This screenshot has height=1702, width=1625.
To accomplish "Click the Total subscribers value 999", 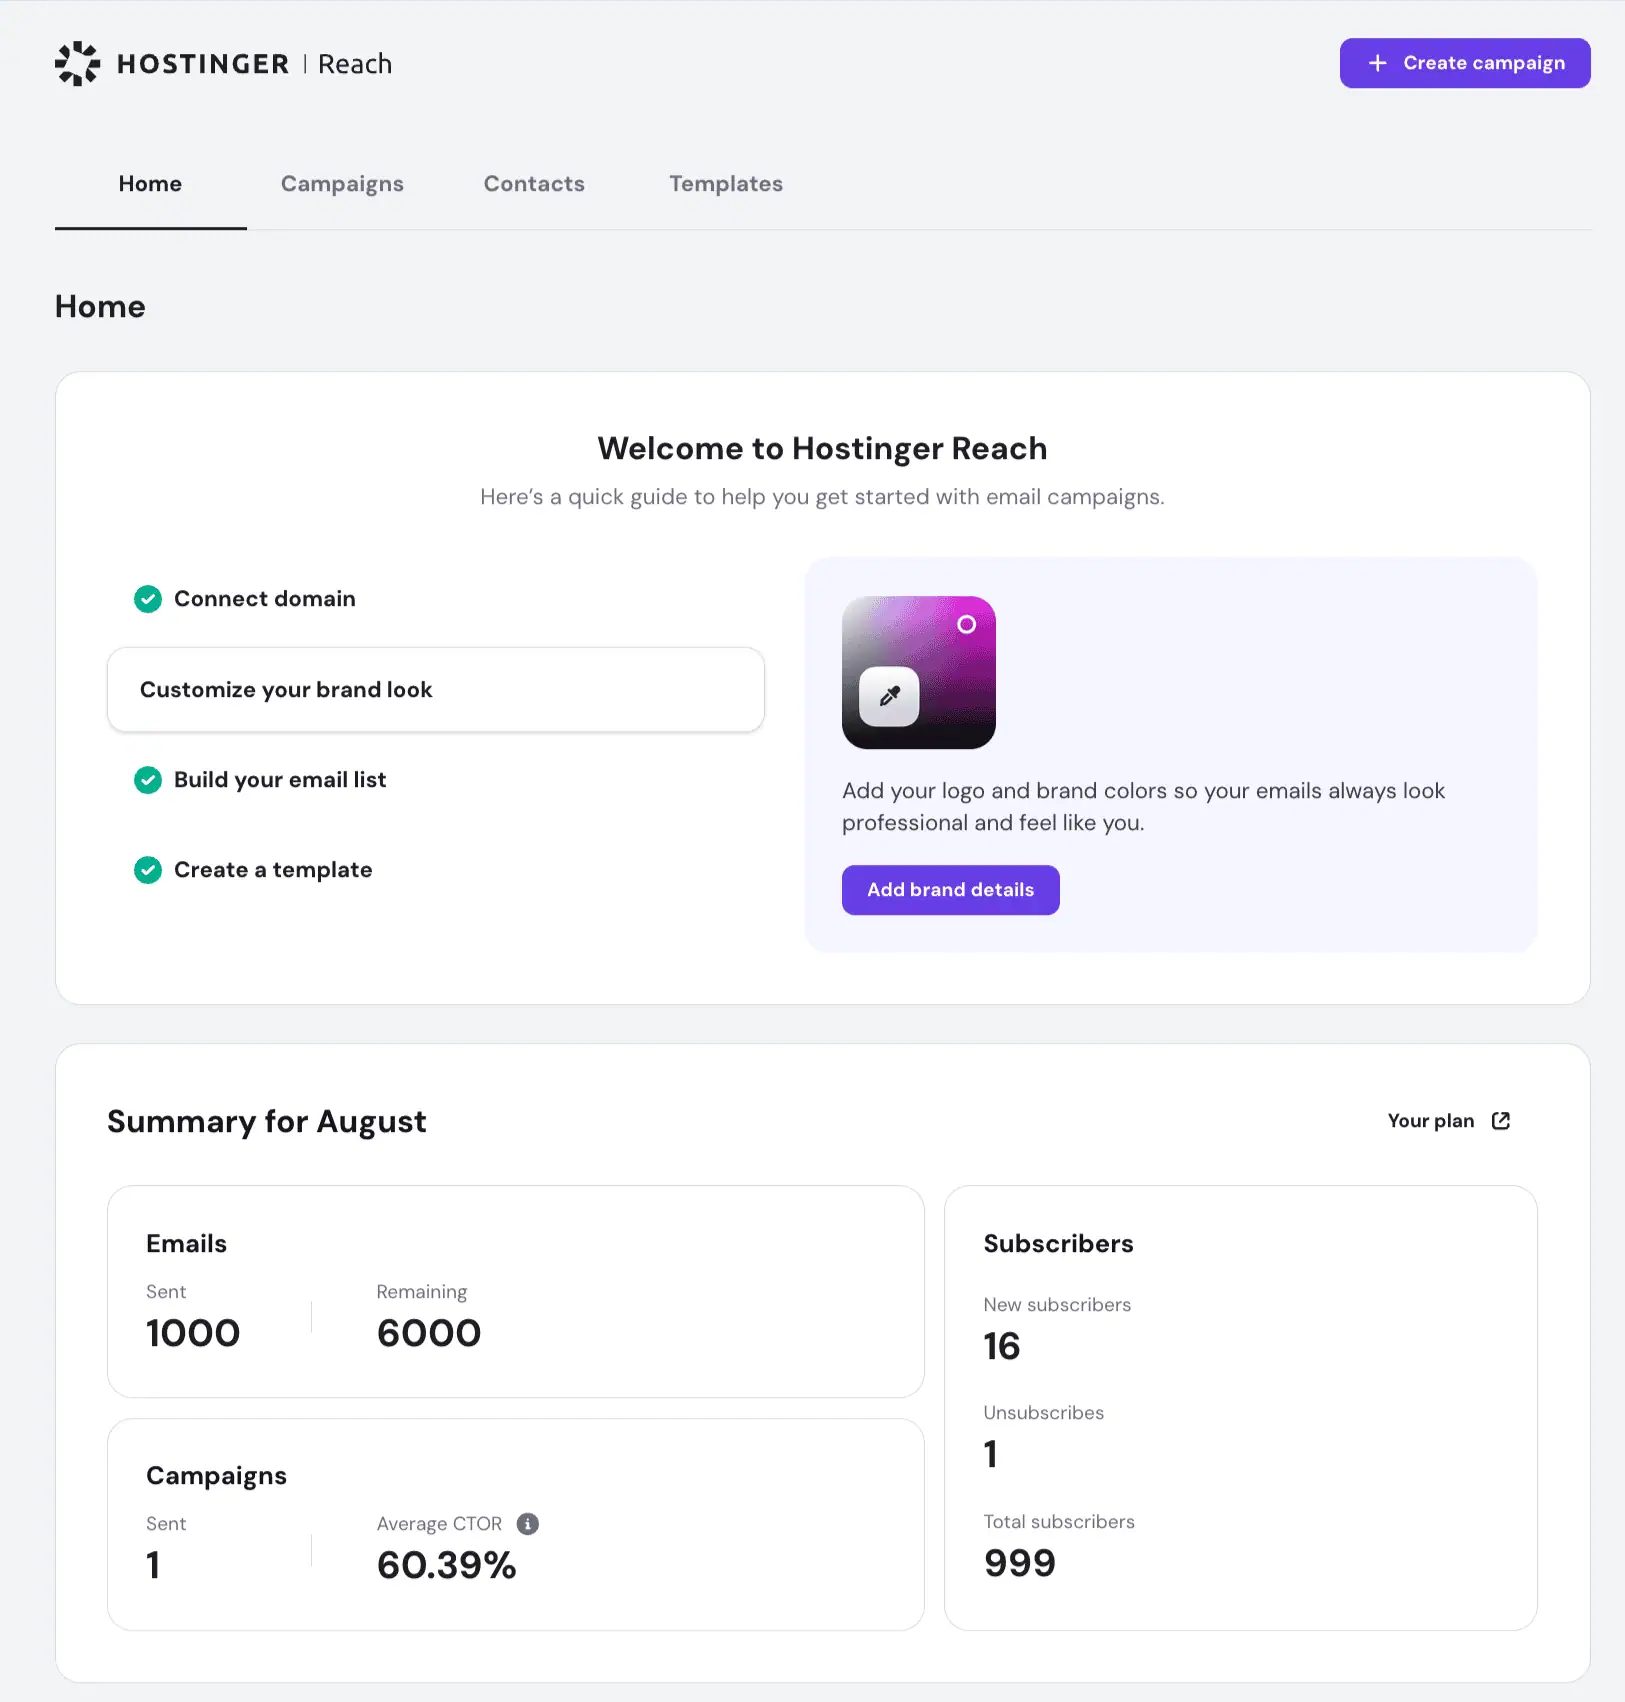I will click(1020, 1563).
